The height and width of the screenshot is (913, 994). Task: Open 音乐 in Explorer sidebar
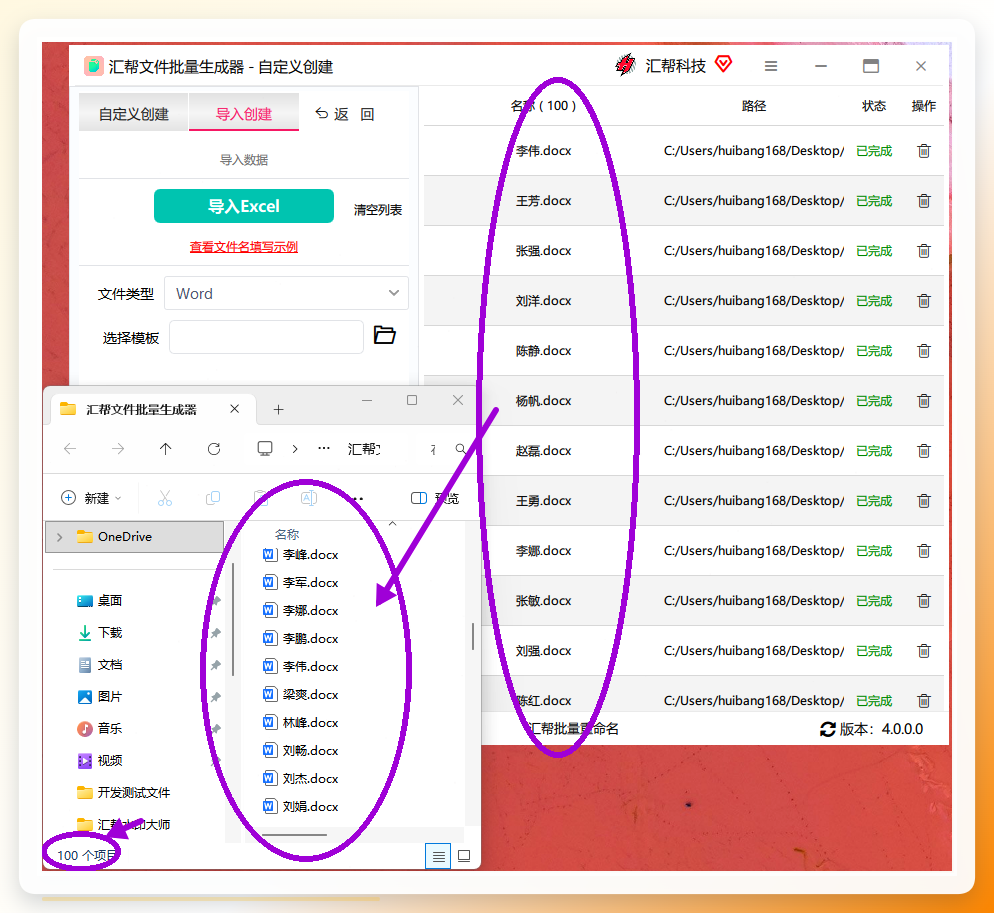109,728
